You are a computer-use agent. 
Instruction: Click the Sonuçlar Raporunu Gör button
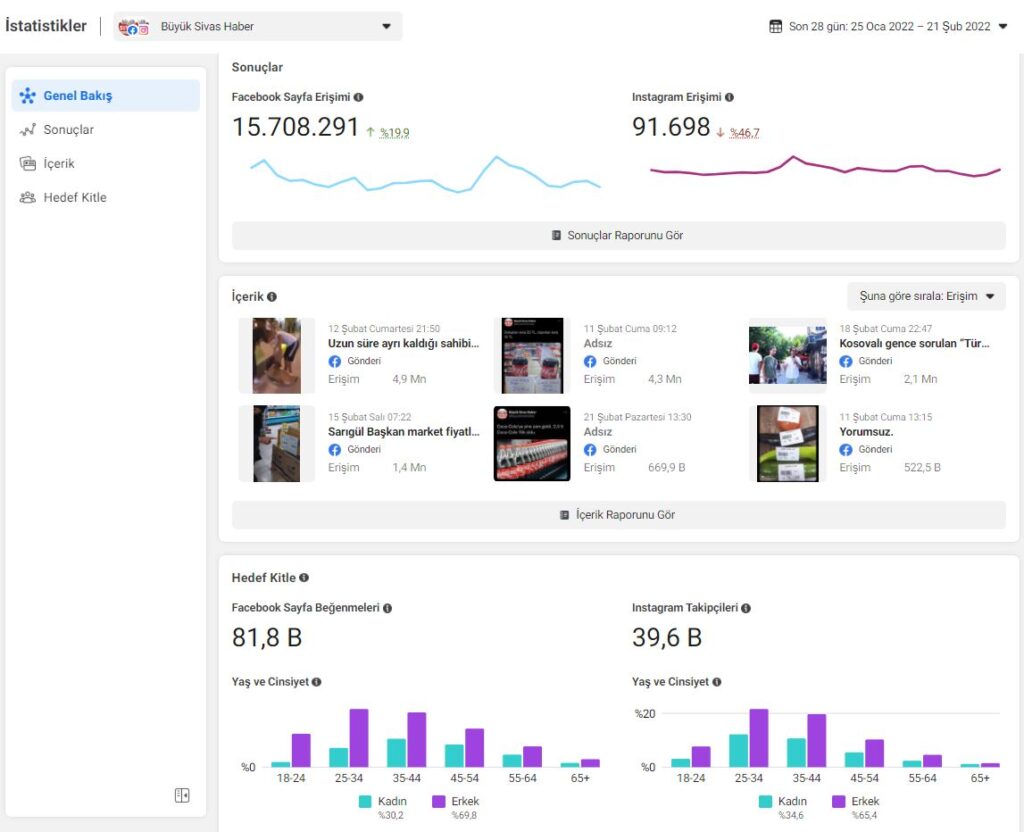[x=618, y=236]
